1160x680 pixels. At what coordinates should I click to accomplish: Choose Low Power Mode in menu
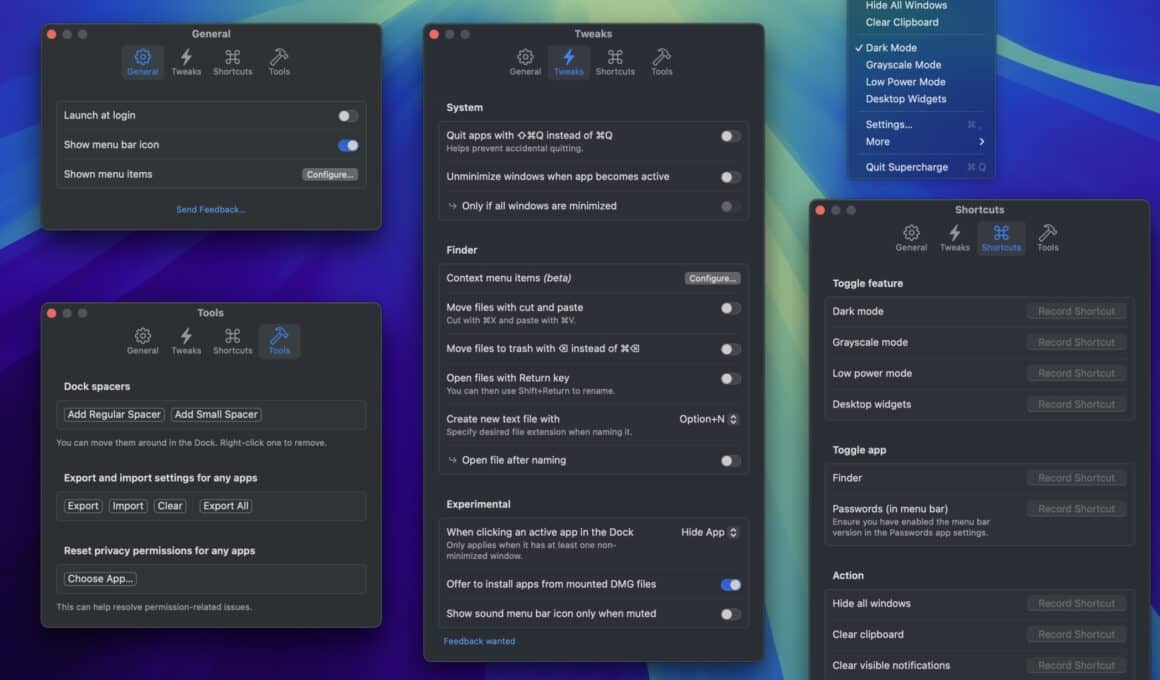click(922, 81)
